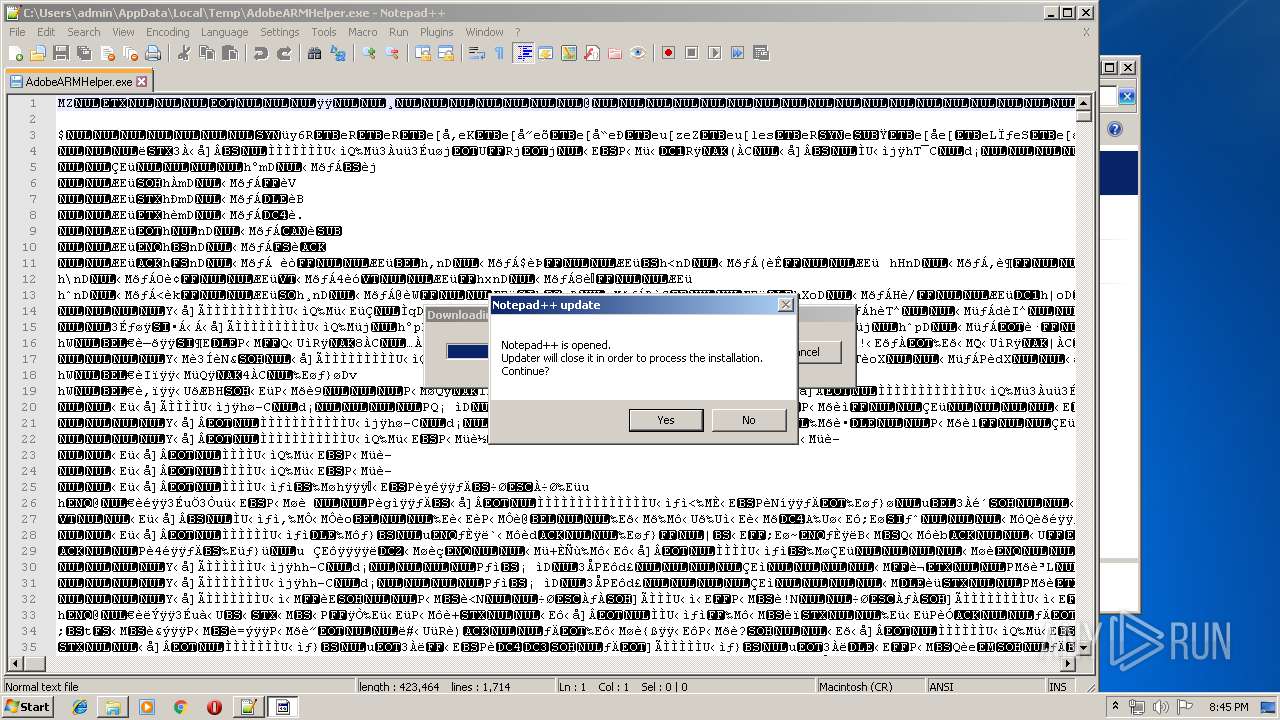Open the Encoding menu
The width and height of the screenshot is (1280, 720).
167,32
